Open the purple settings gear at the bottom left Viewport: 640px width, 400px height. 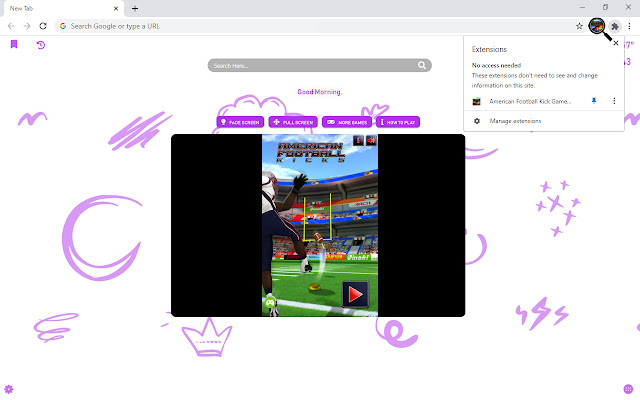tap(9, 389)
